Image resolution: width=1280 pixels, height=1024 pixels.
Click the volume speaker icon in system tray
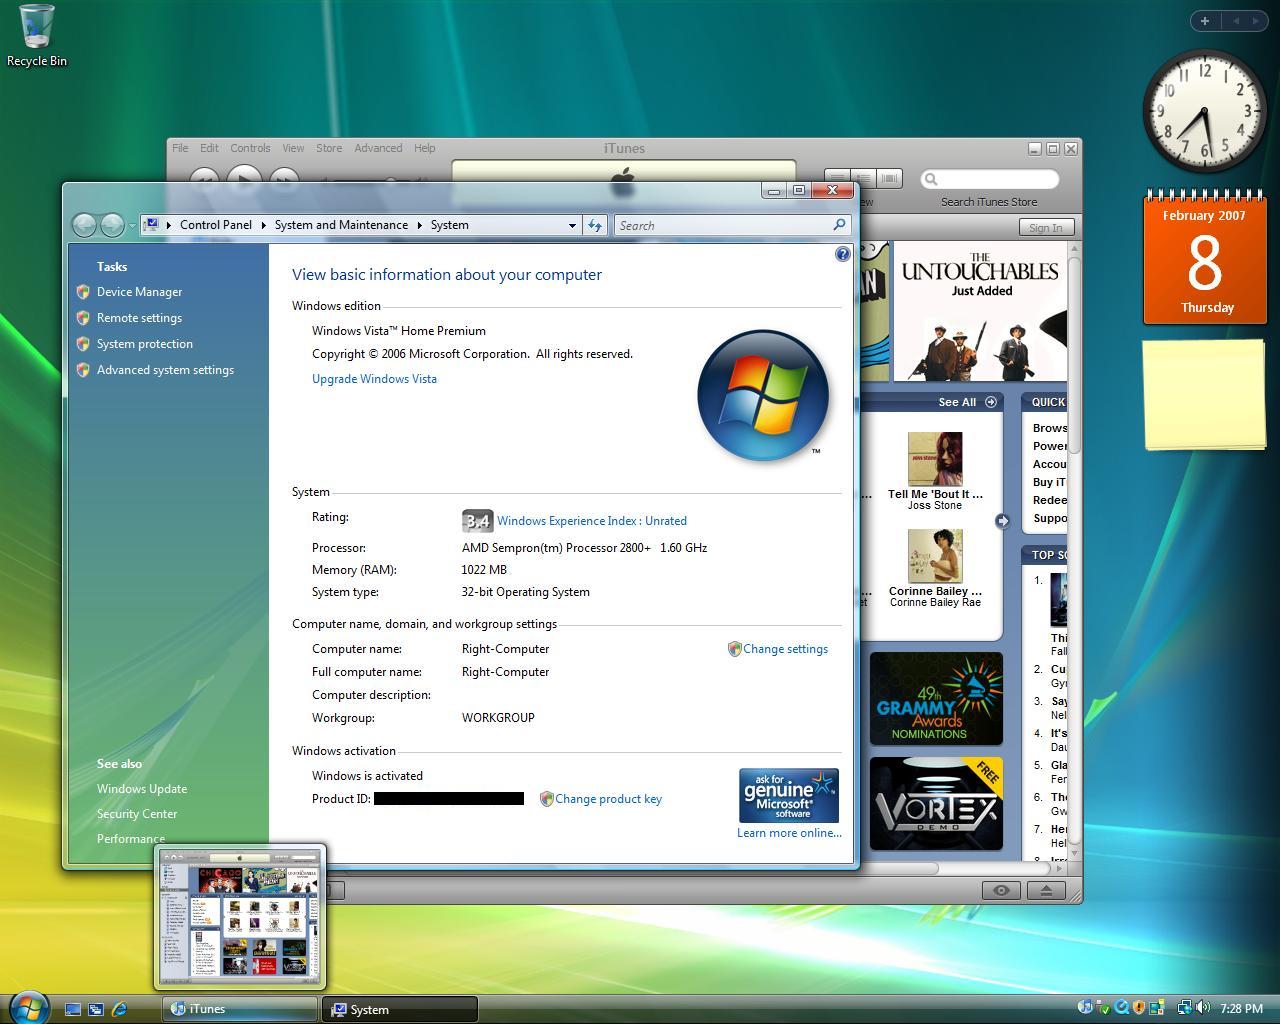coord(1202,1008)
